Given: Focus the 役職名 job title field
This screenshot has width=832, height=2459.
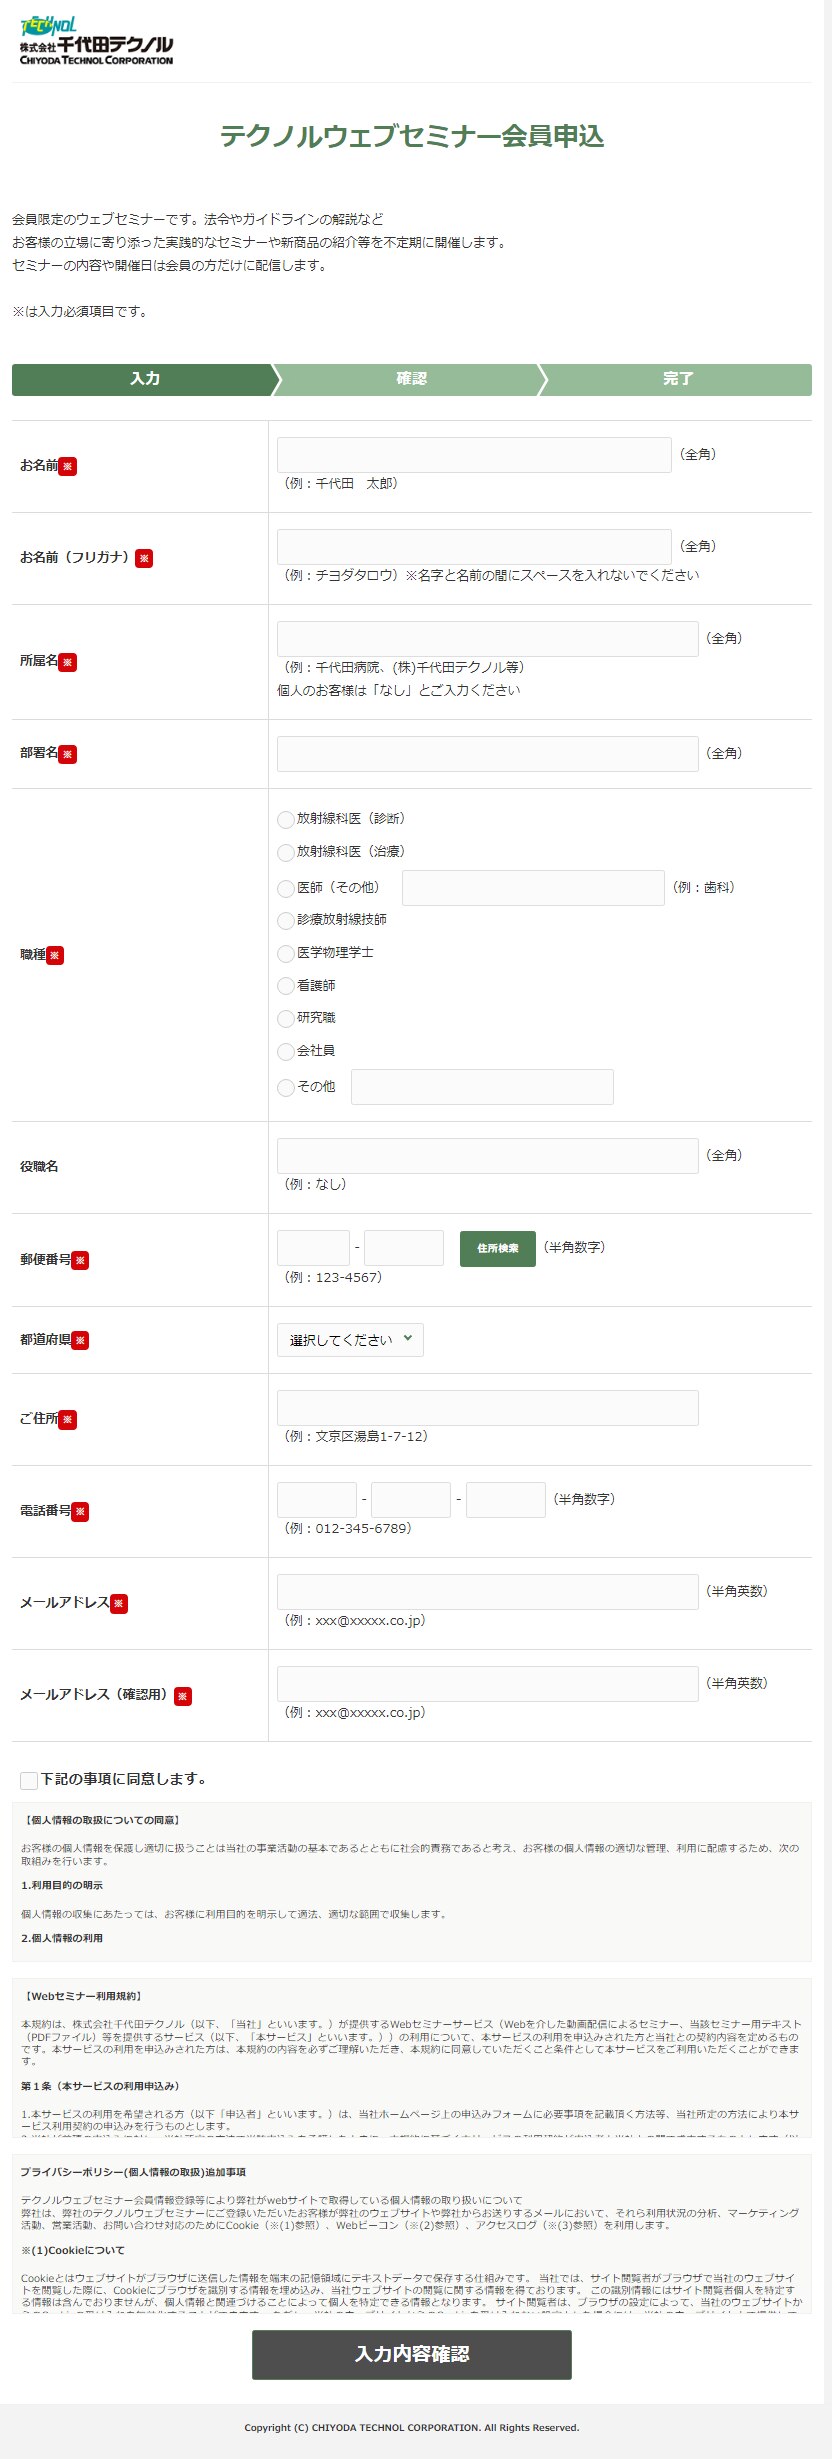Looking at the screenshot, I should (488, 1155).
